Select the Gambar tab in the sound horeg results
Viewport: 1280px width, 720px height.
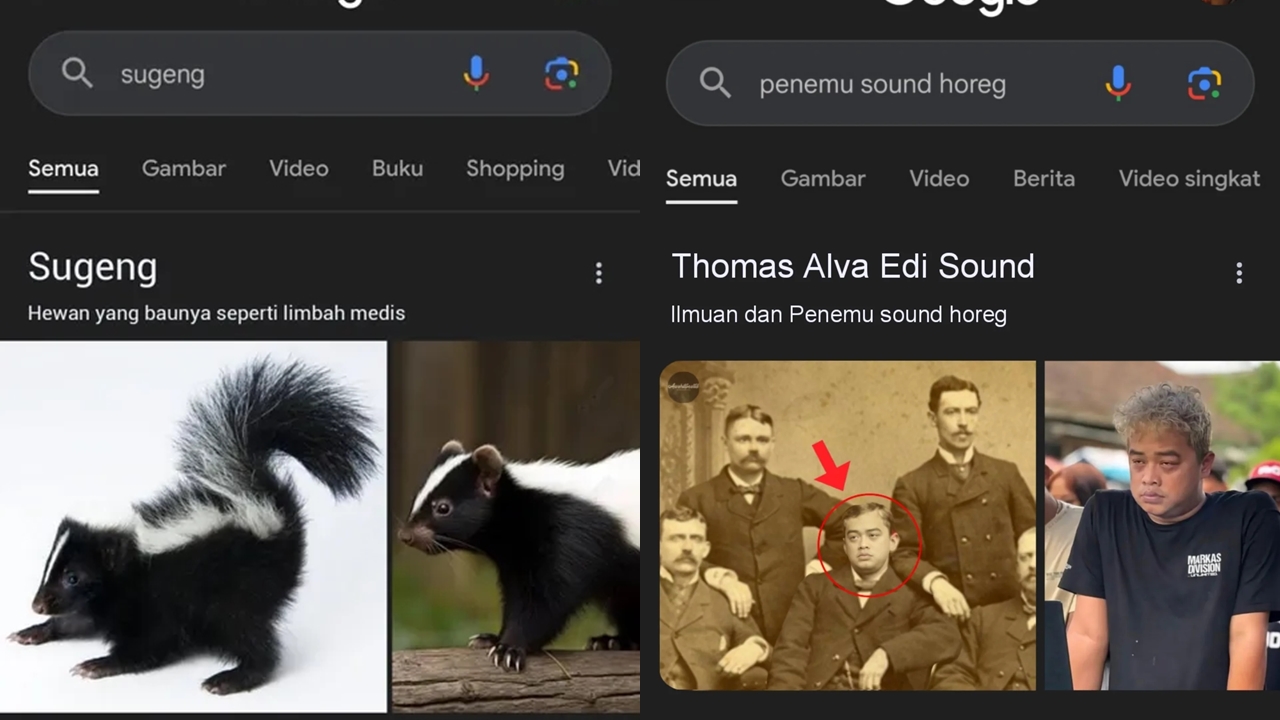pyautogui.click(x=825, y=179)
